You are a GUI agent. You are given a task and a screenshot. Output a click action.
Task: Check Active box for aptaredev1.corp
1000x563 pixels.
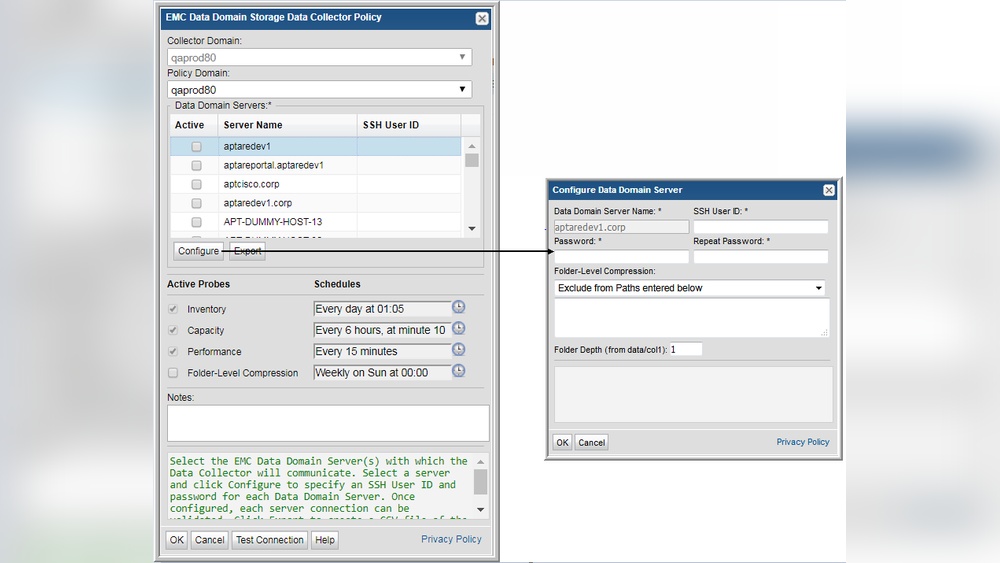[196, 203]
